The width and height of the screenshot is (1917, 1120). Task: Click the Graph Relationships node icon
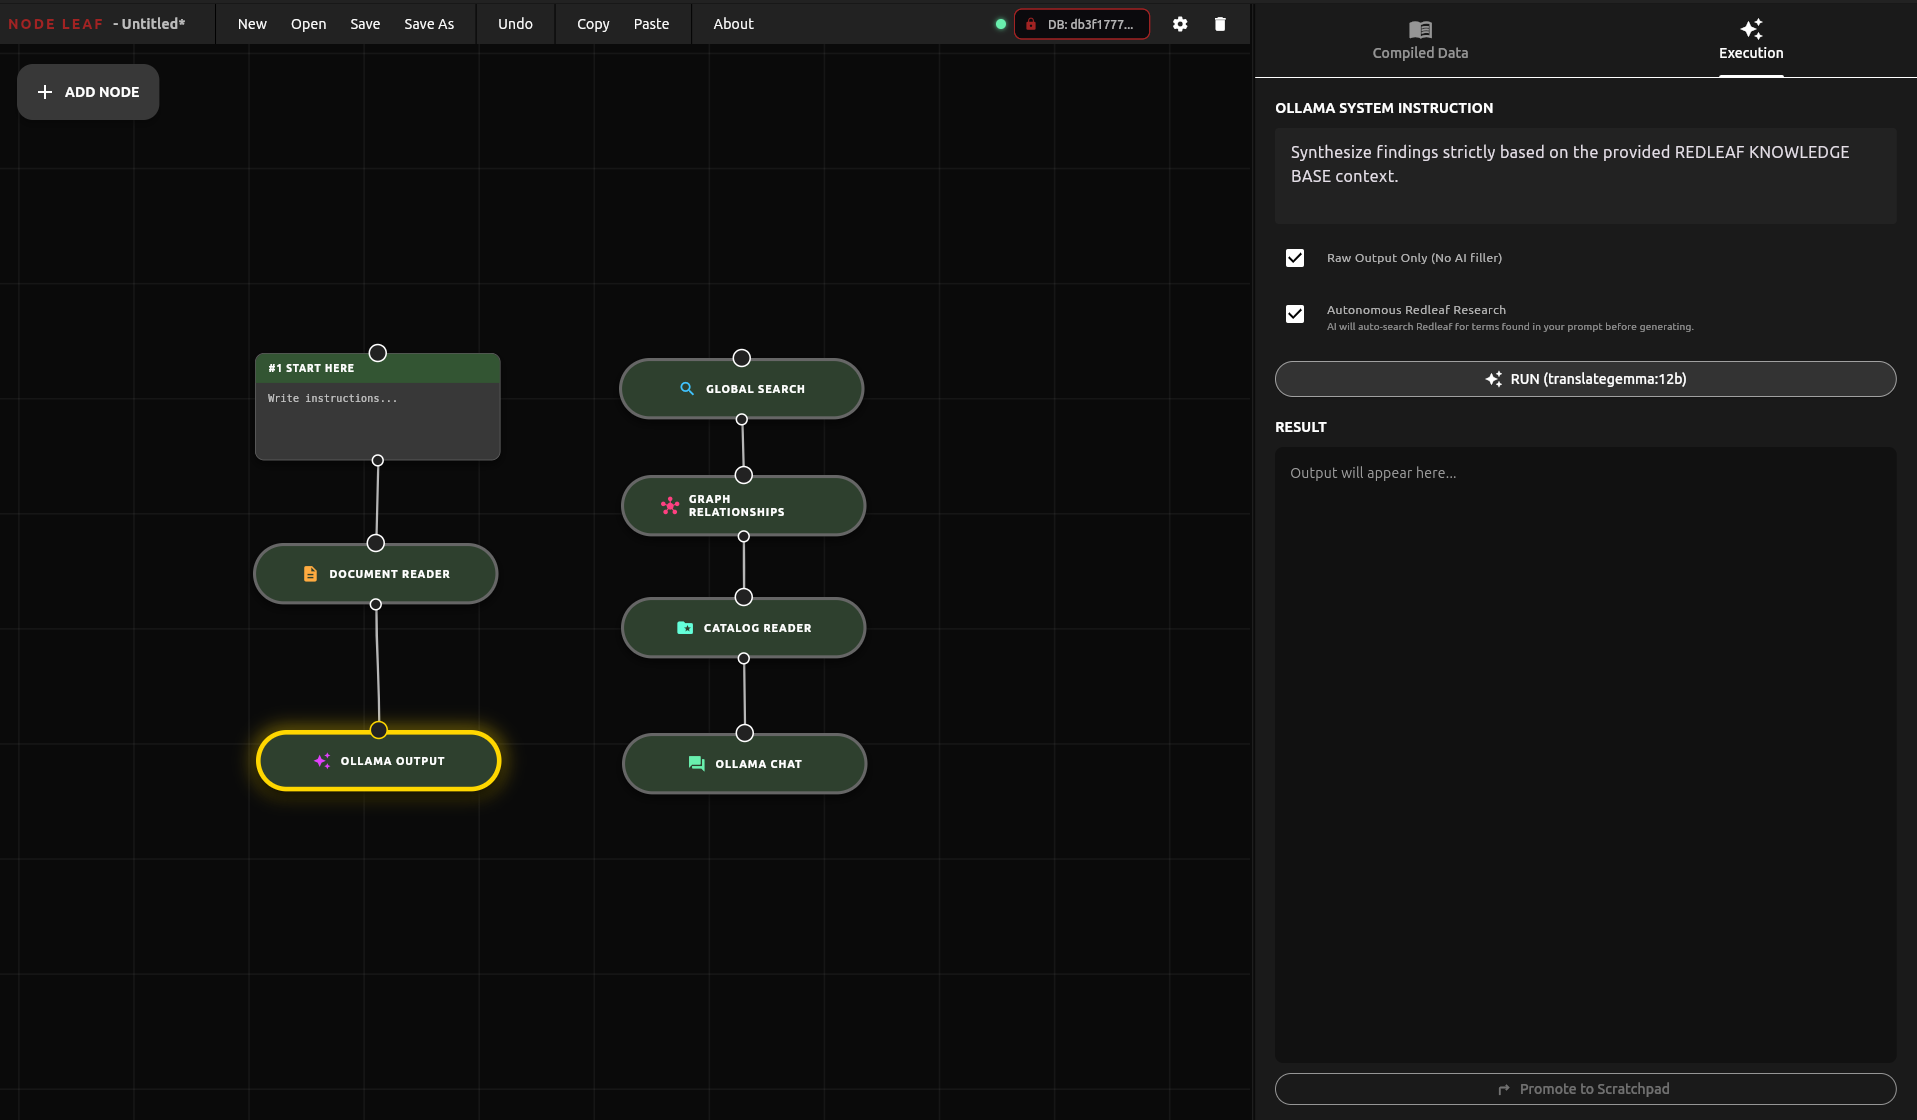(x=670, y=506)
